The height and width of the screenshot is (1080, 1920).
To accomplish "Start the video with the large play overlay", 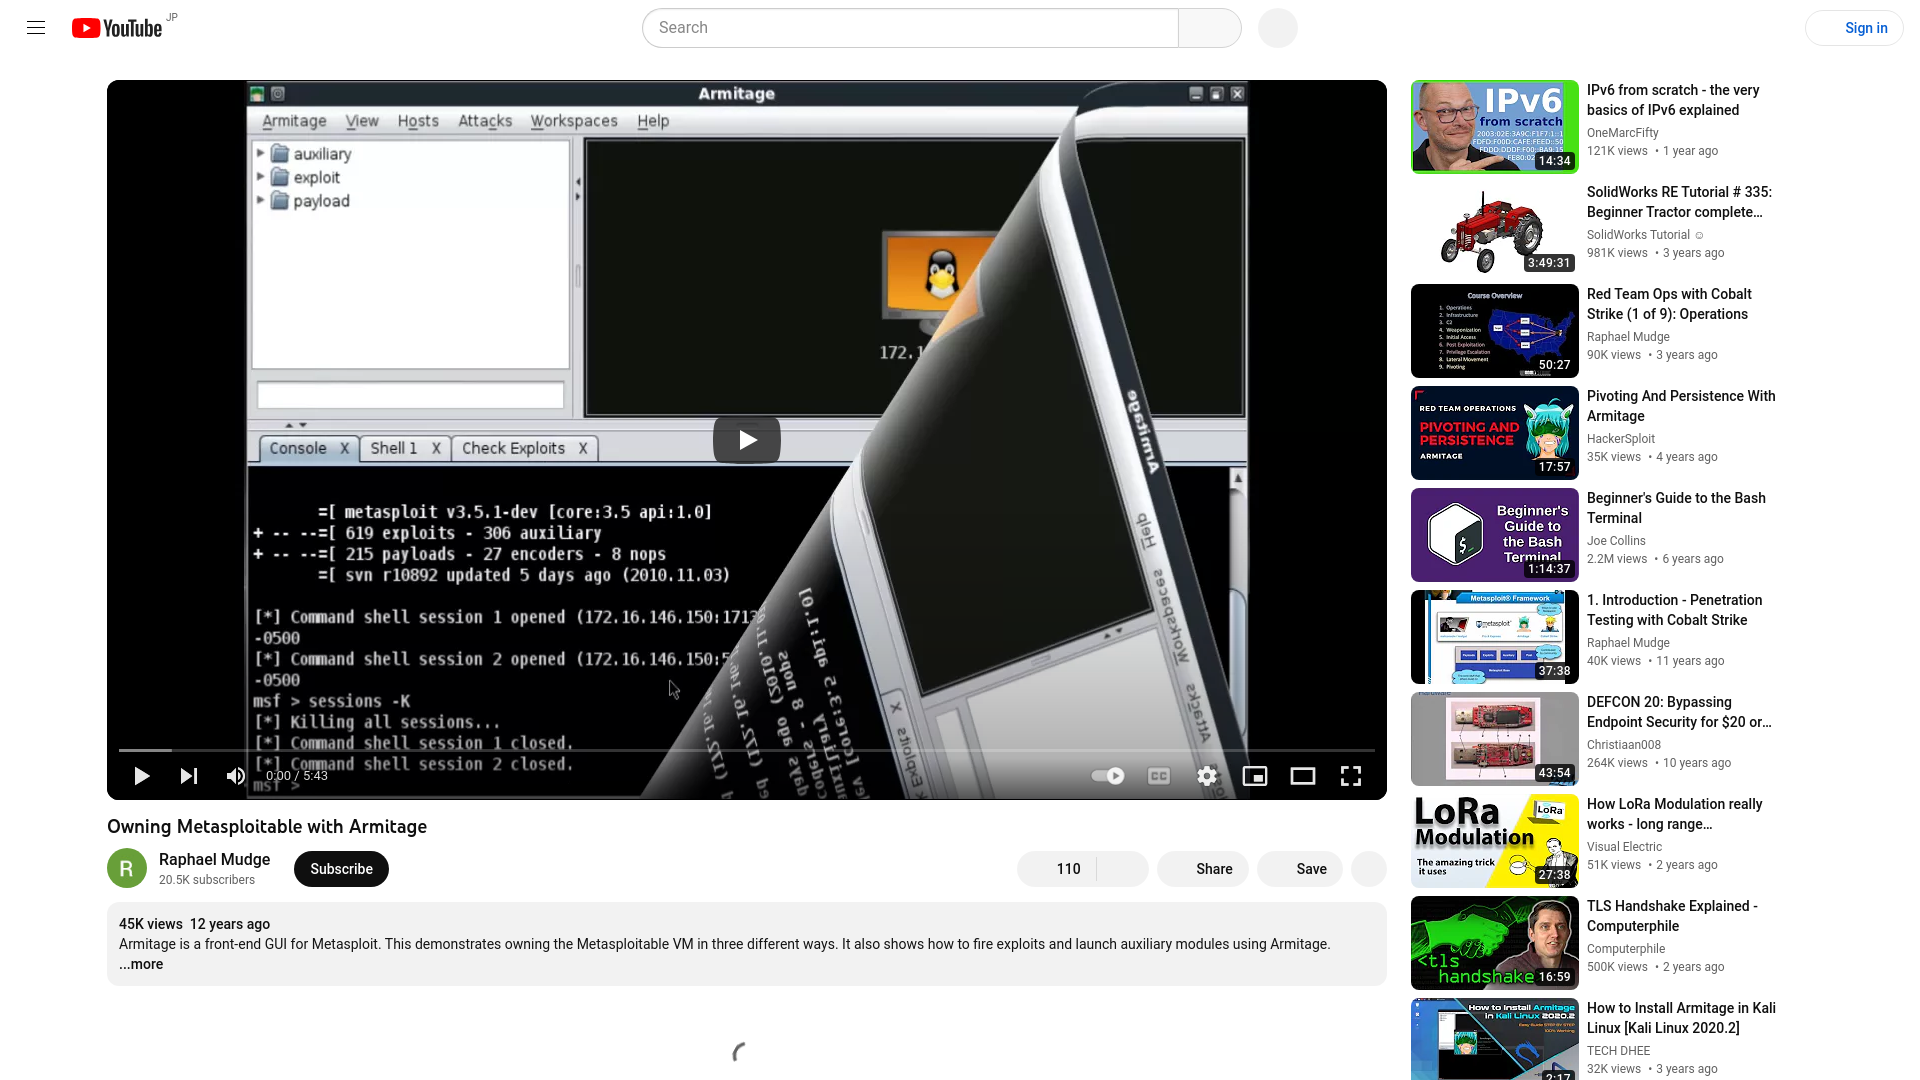I will (x=747, y=440).
